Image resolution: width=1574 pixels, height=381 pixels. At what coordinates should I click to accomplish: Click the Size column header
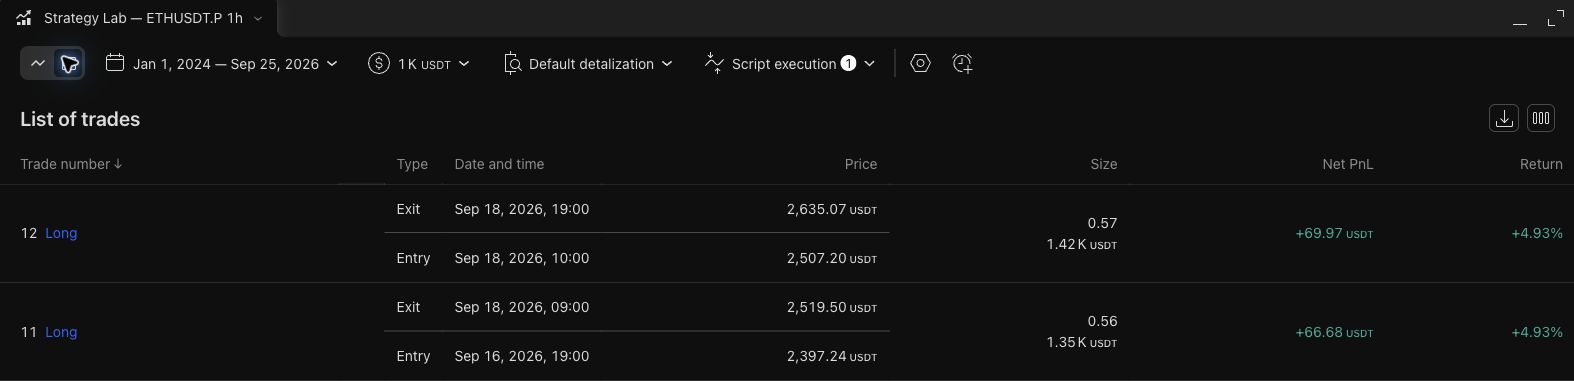tap(1104, 164)
